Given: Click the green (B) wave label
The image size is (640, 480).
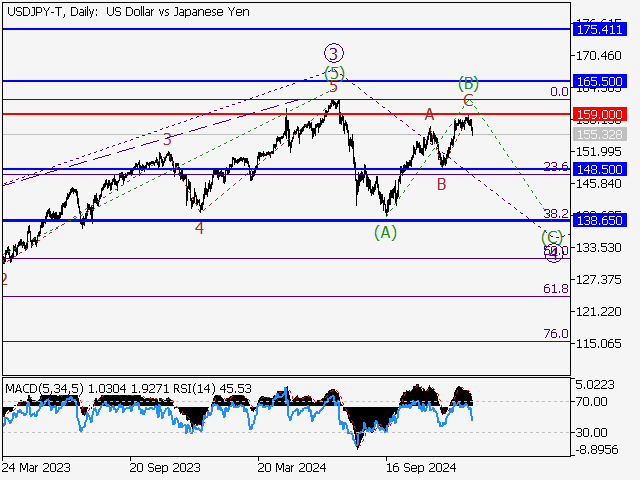Looking at the screenshot, I should [467, 82].
